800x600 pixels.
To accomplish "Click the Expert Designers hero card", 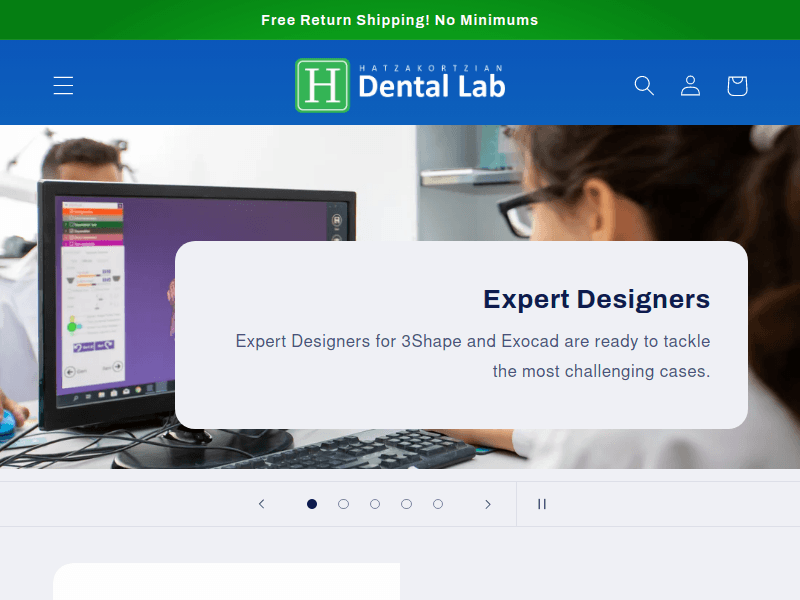I will pos(462,334).
